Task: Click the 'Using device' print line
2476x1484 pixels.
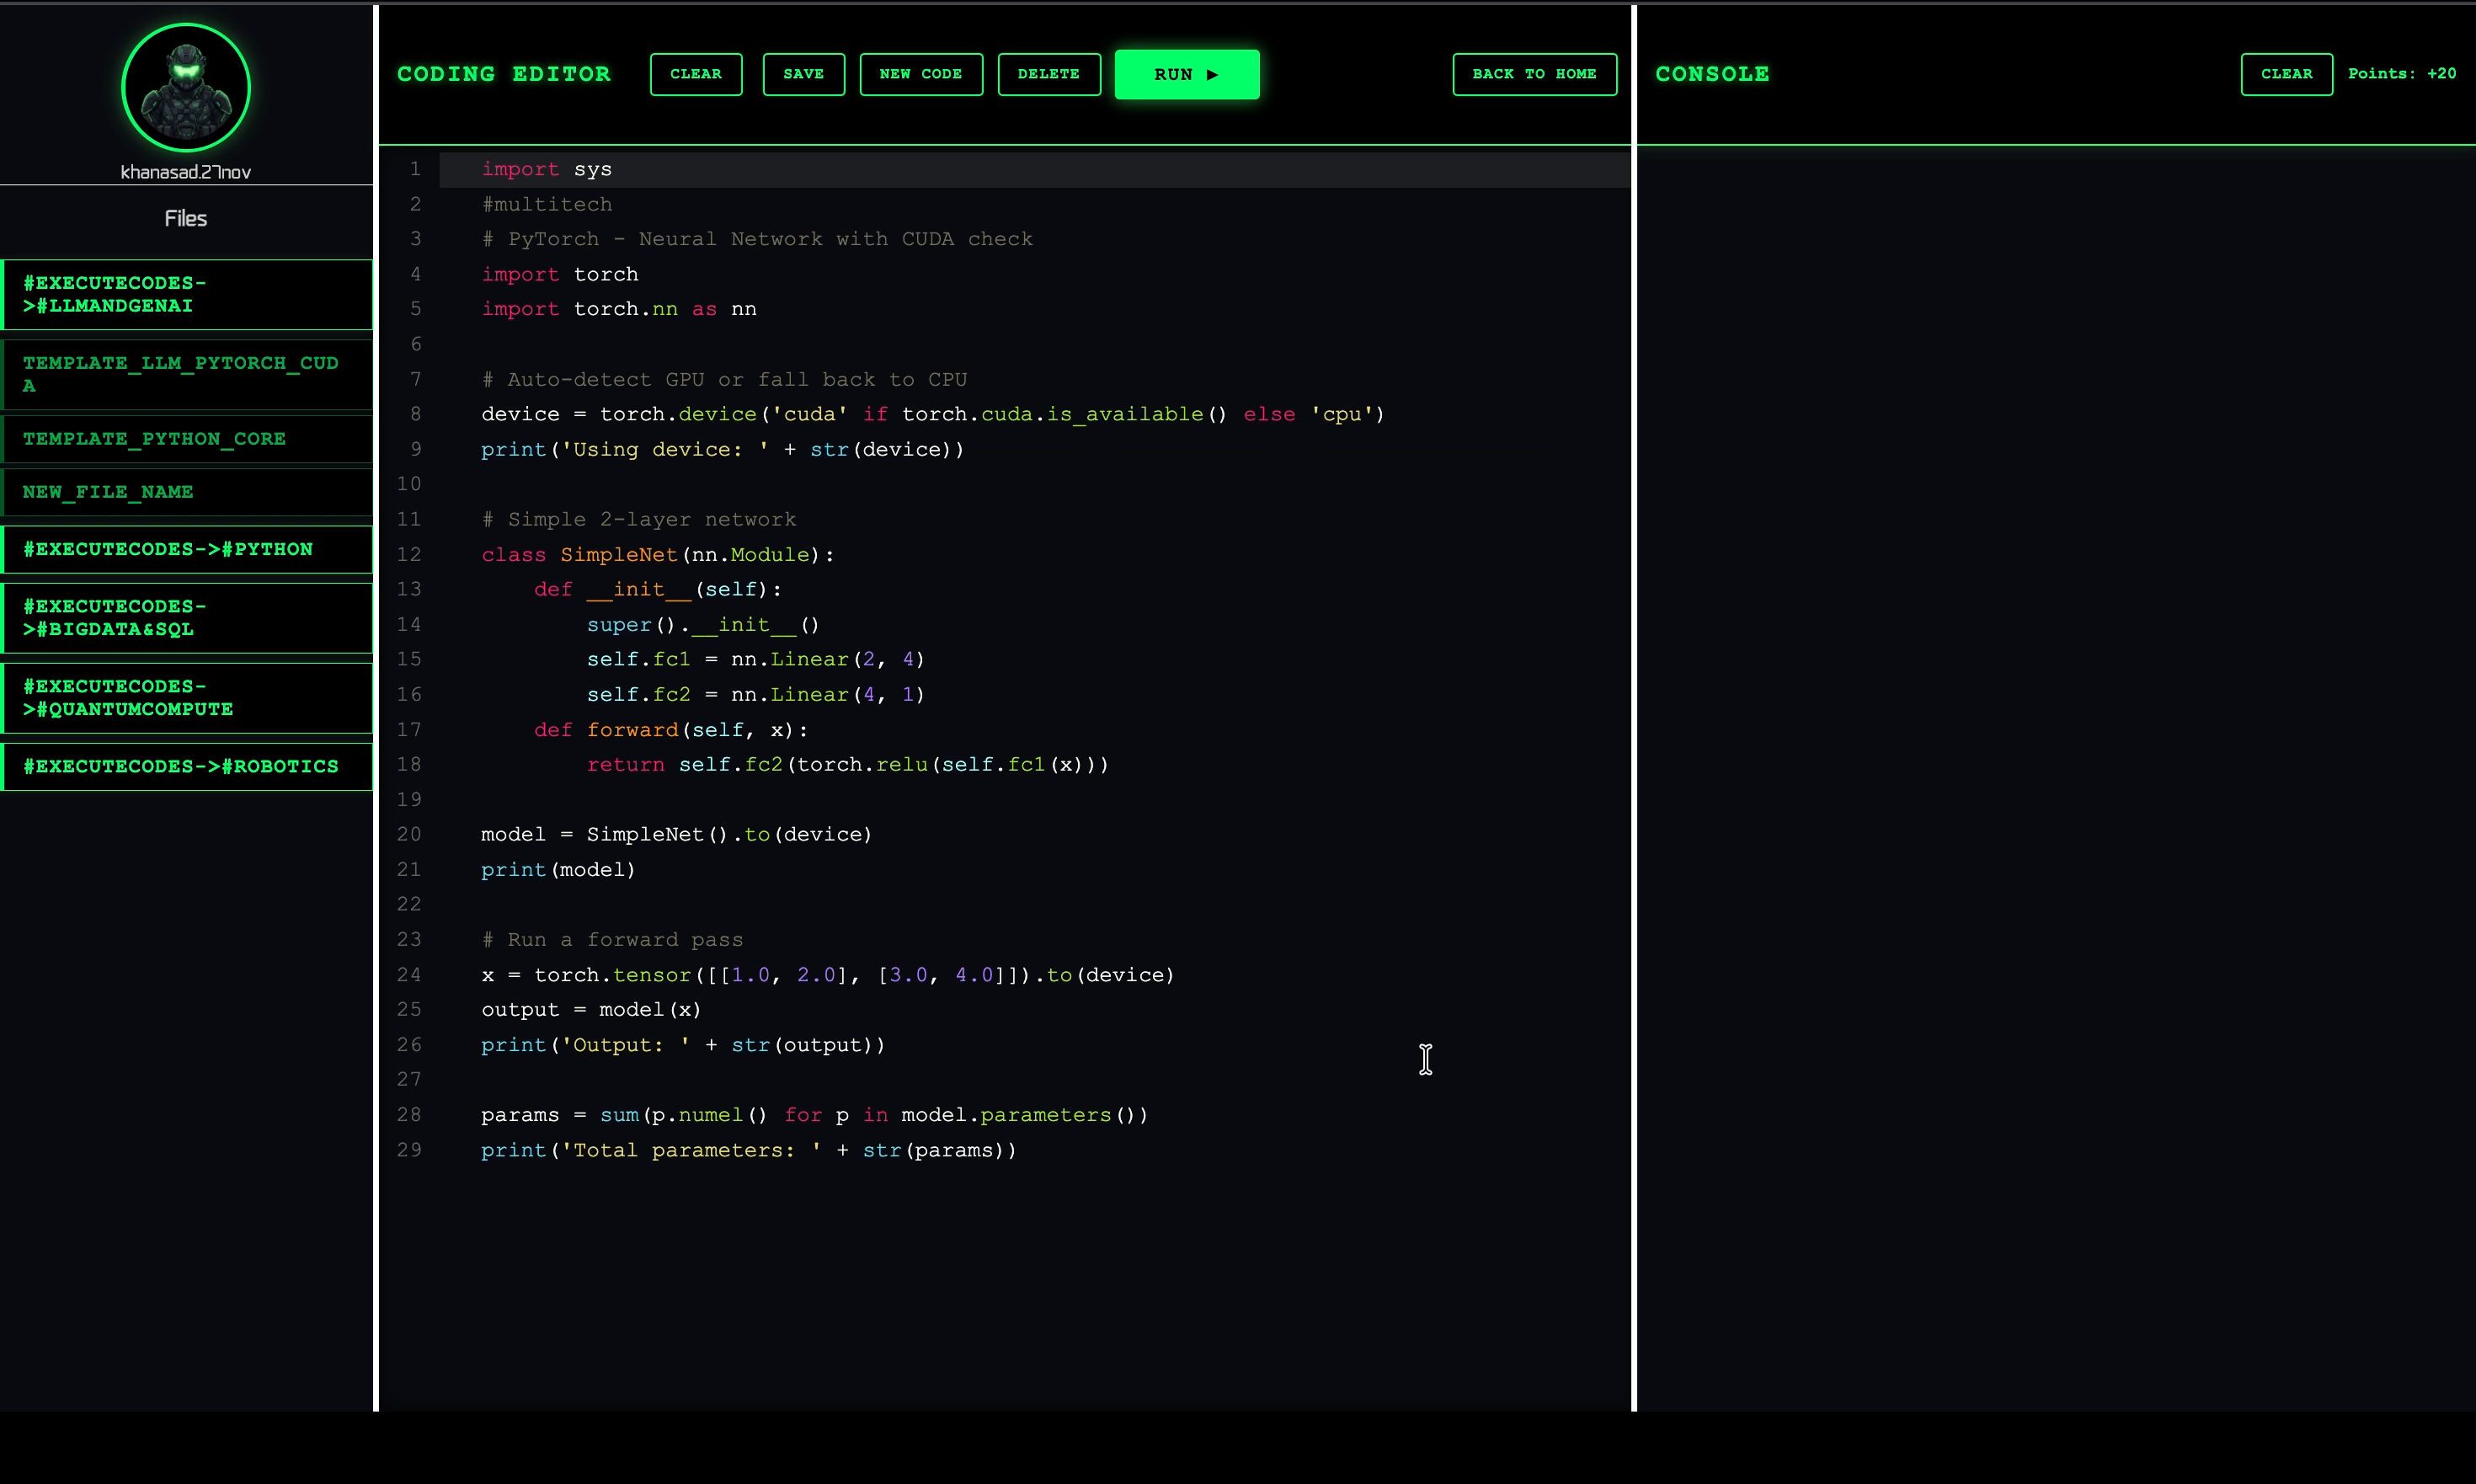Action: click(723, 449)
